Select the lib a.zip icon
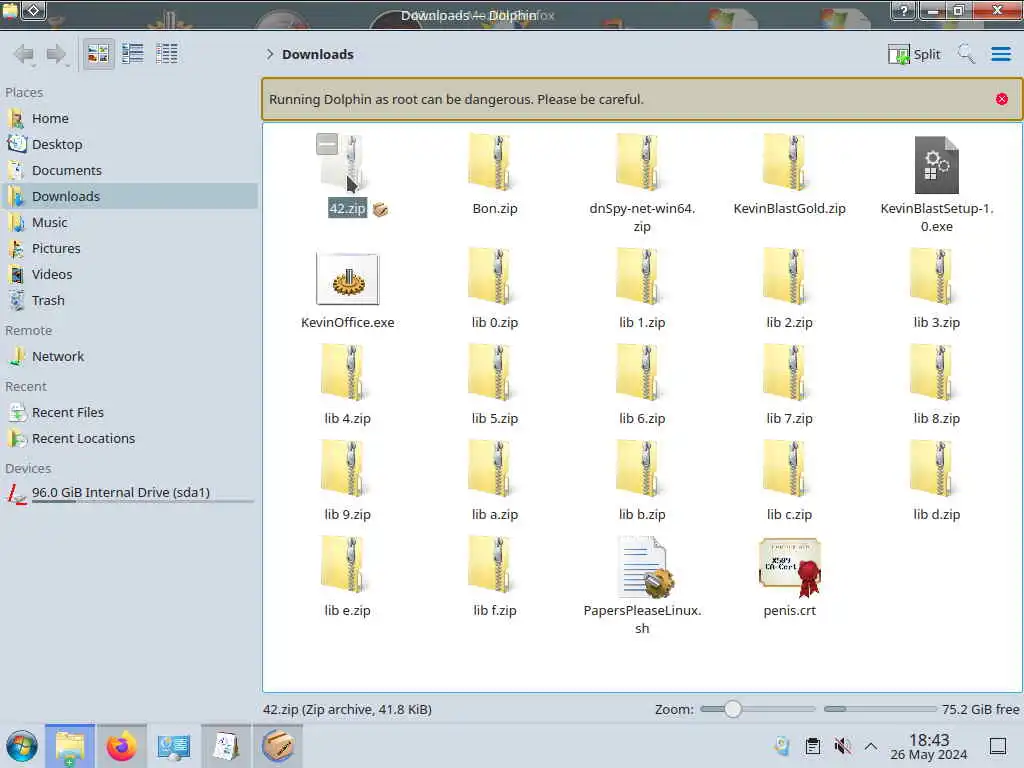Image resolution: width=1024 pixels, height=768 pixels. coord(494,469)
